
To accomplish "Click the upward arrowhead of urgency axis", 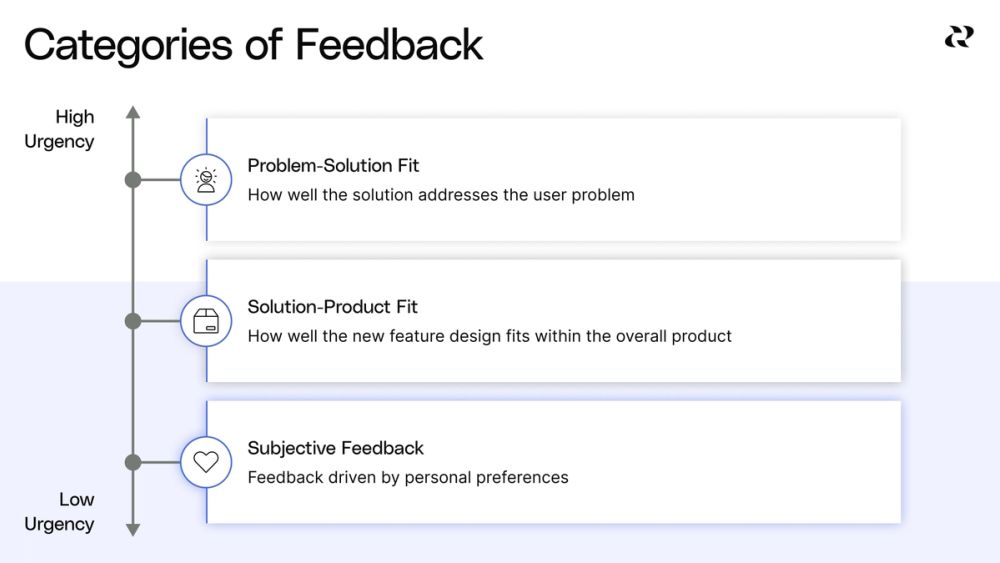I will click(133, 111).
